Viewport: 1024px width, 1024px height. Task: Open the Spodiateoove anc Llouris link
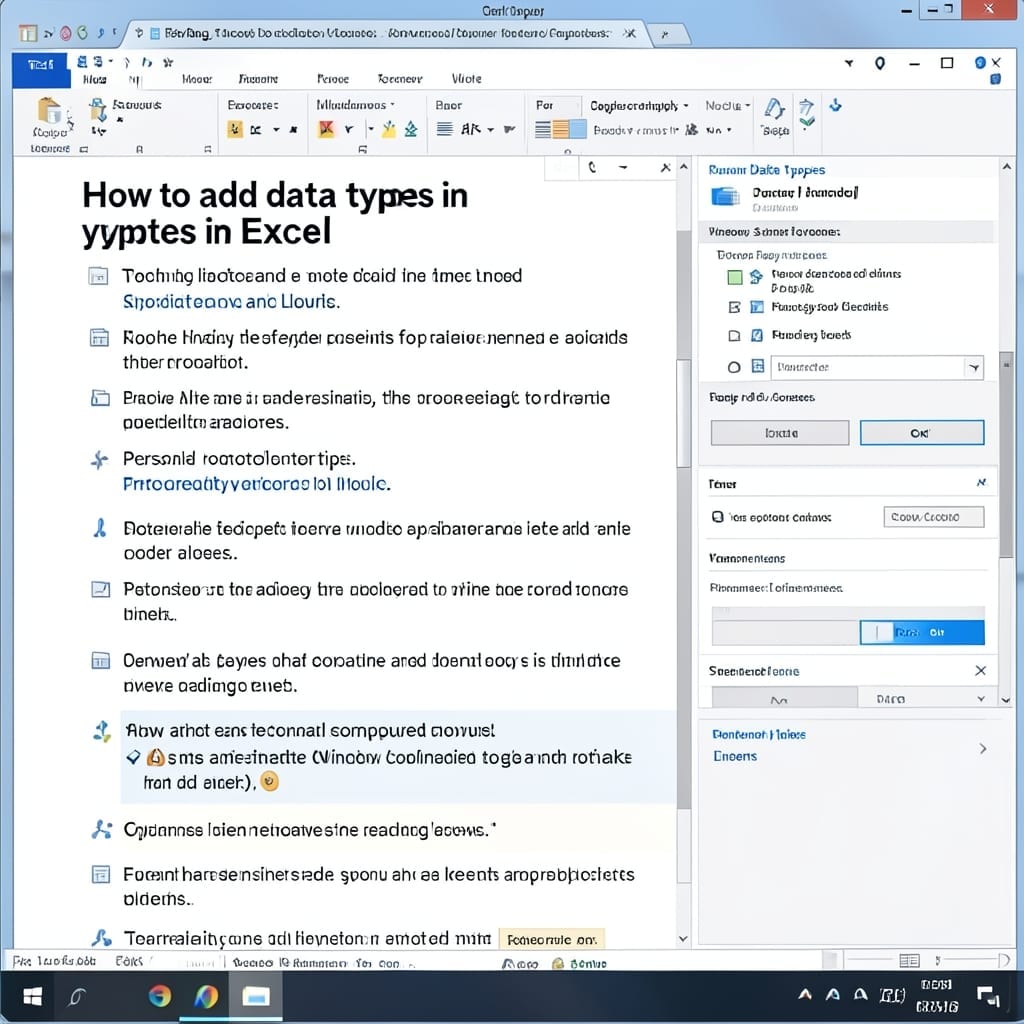(x=231, y=302)
